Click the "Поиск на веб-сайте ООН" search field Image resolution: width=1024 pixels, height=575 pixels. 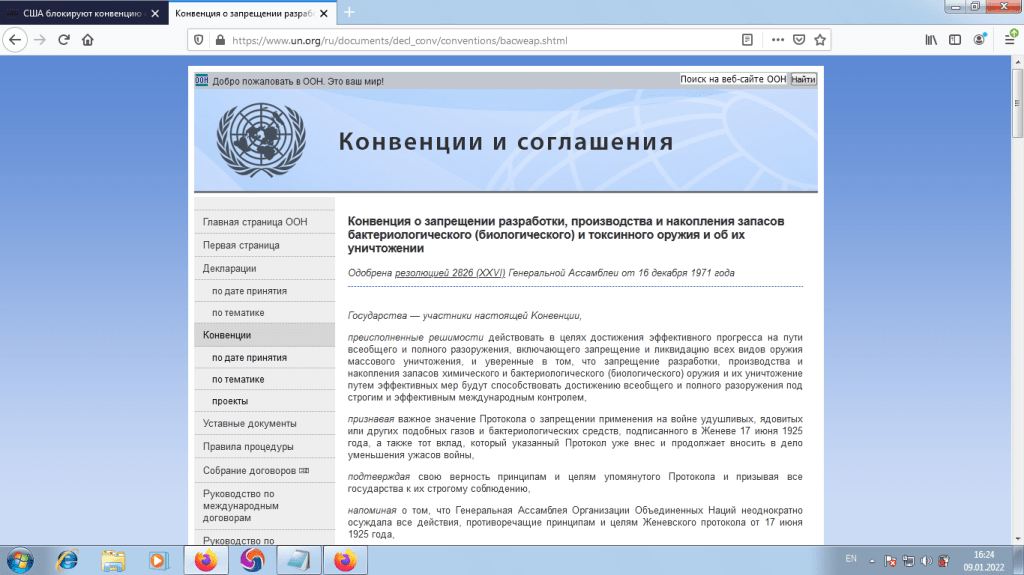pyautogui.click(x=733, y=79)
